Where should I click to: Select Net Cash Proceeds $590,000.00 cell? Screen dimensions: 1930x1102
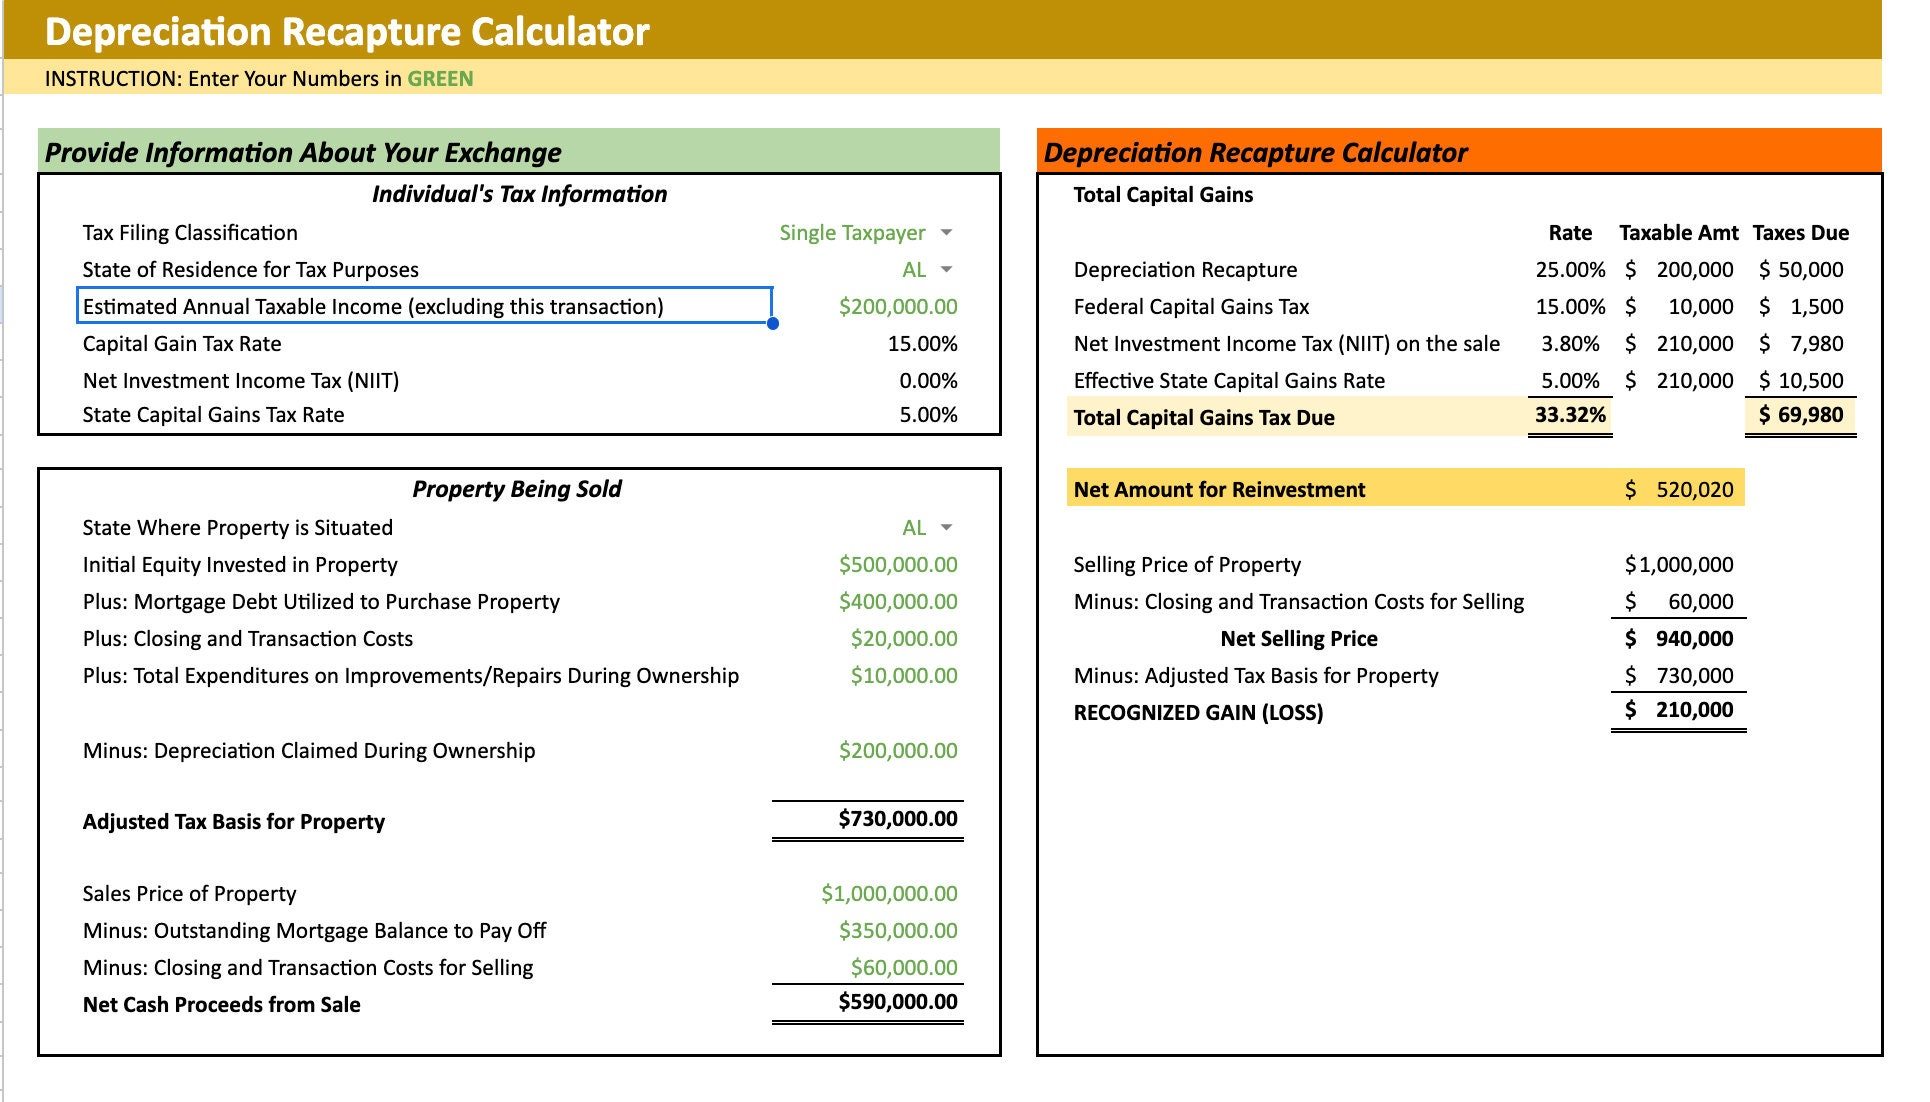(x=897, y=1002)
